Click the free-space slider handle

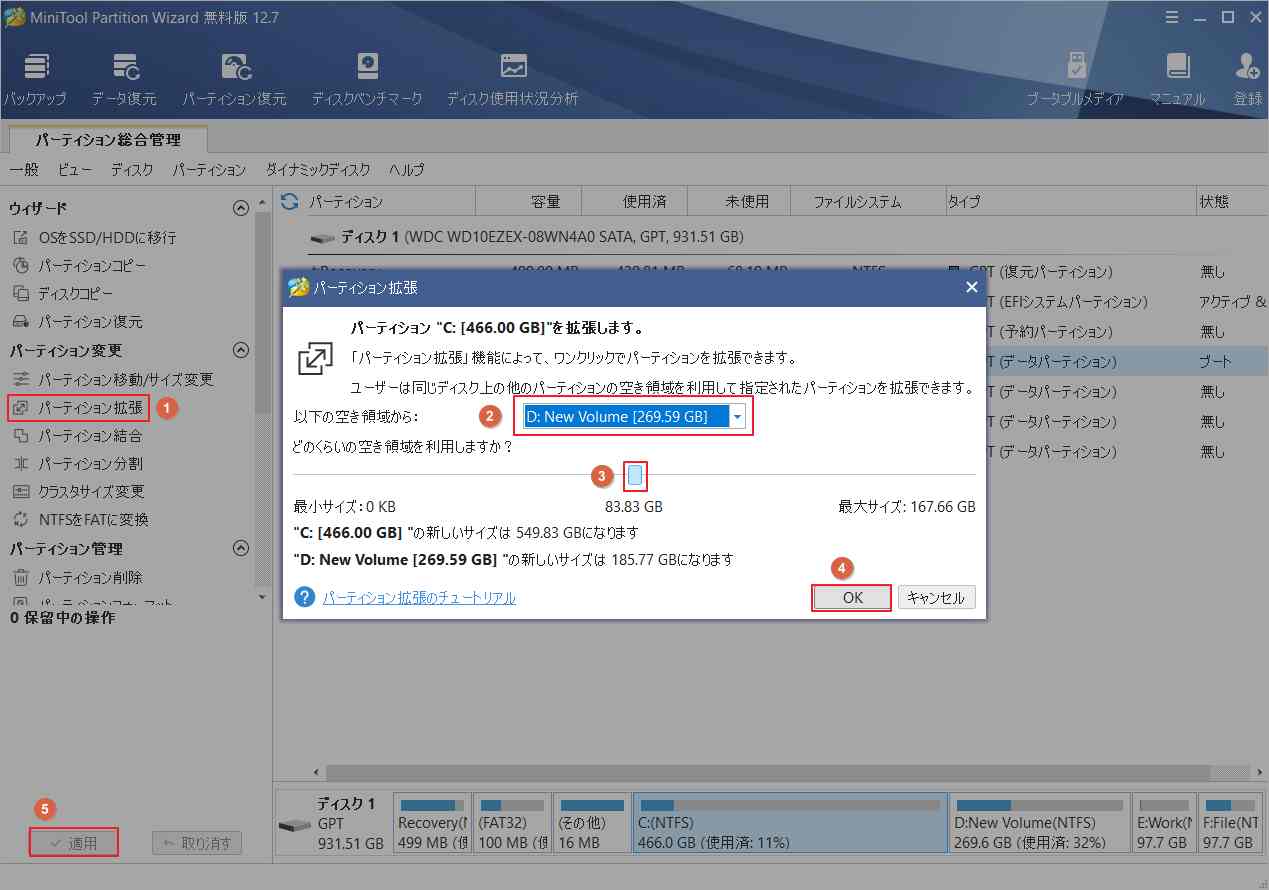point(635,475)
